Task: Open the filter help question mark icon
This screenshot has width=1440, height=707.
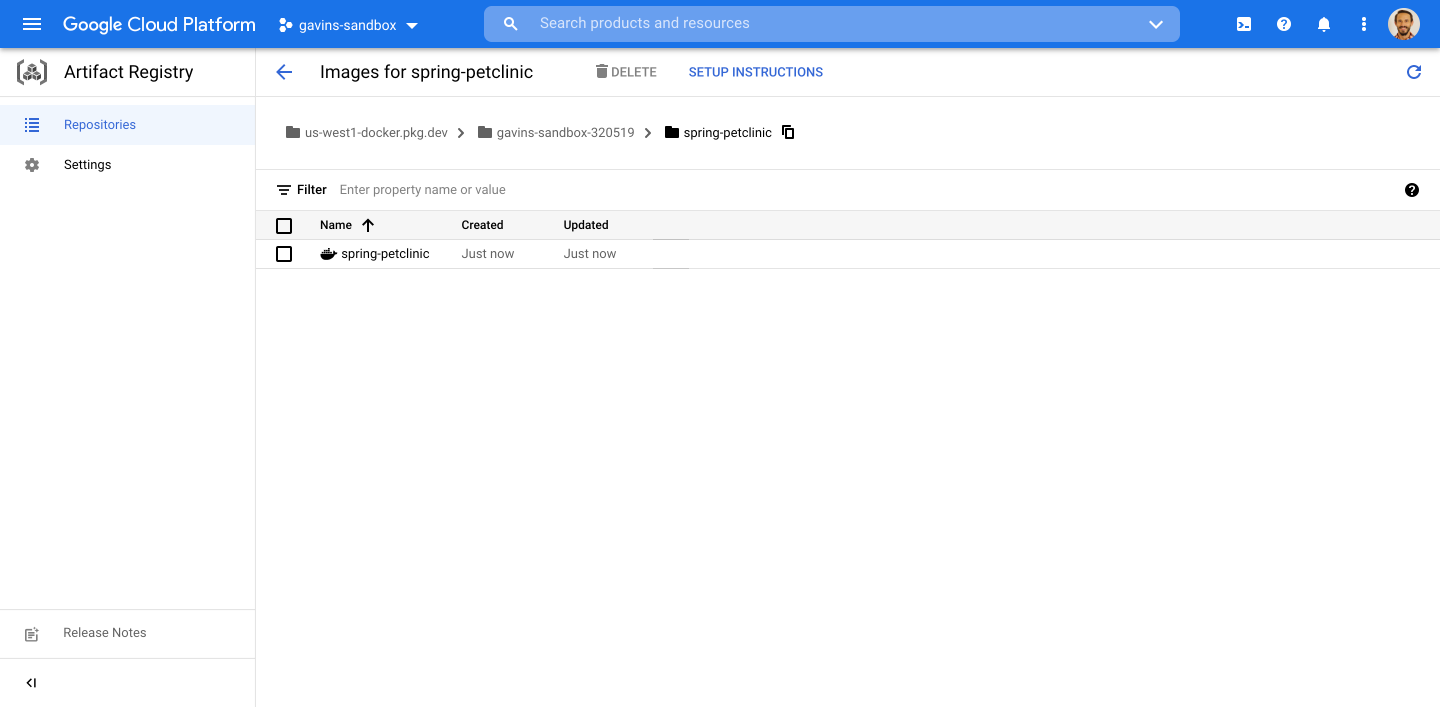Action: click(1411, 189)
